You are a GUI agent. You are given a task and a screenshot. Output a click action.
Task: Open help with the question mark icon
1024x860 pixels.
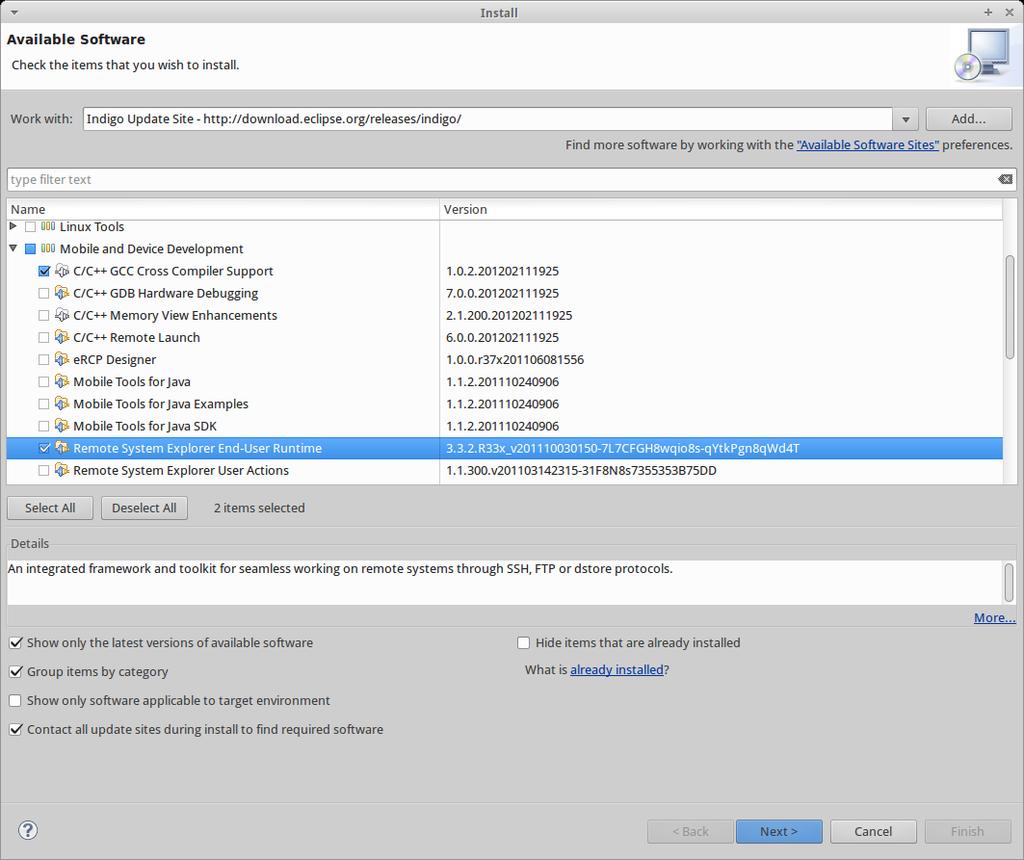click(27, 831)
